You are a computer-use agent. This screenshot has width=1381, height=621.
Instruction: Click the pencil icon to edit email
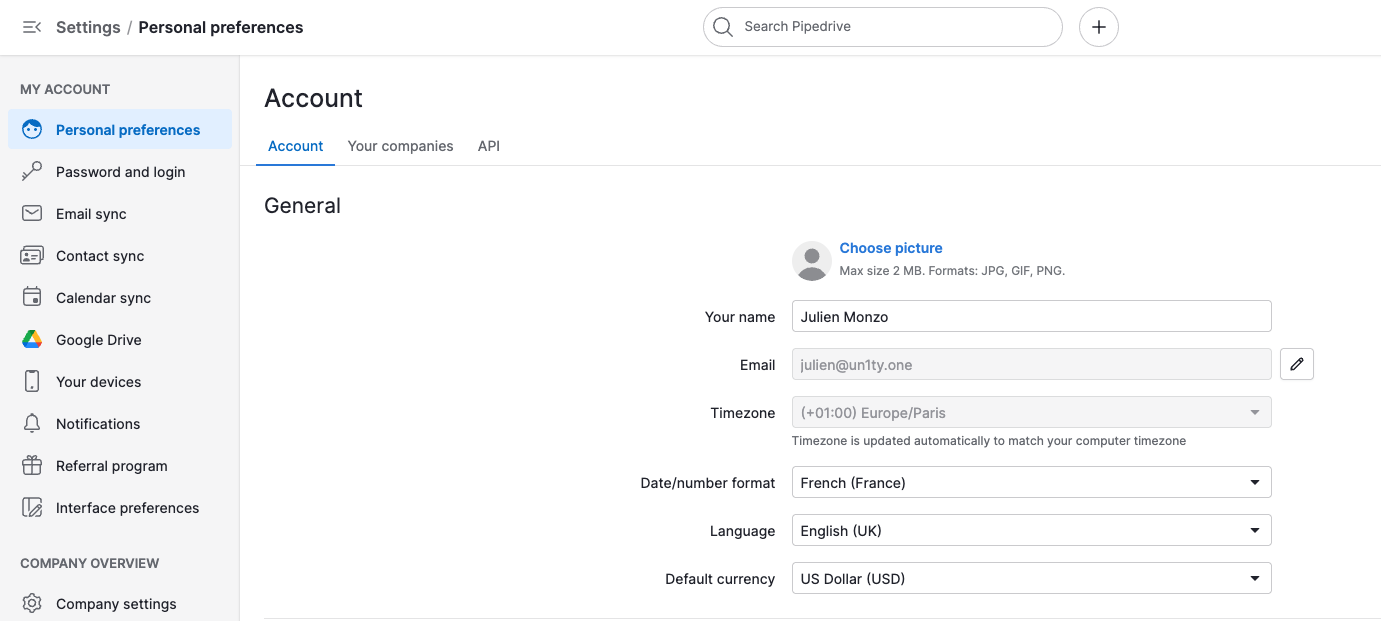1296,365
